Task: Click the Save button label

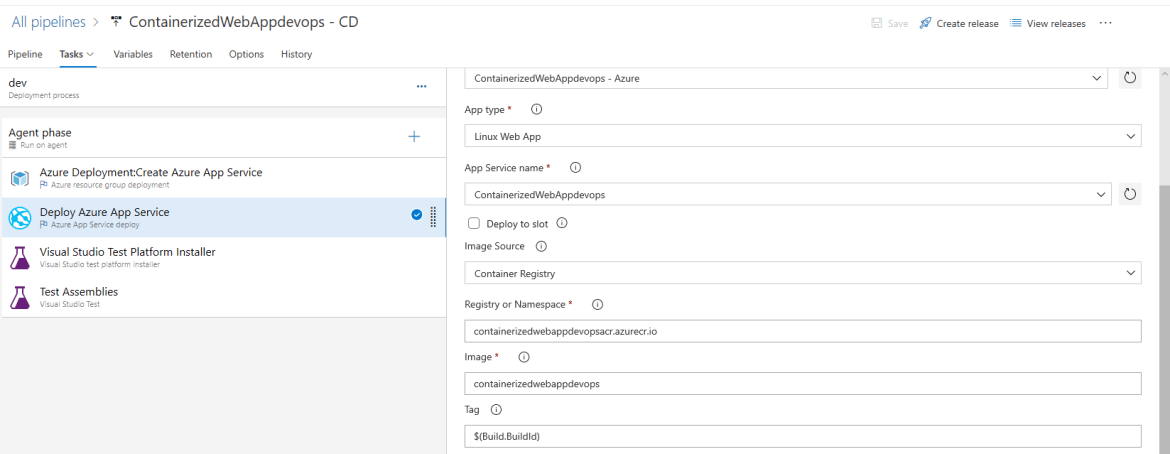Action: pos(898,24)
